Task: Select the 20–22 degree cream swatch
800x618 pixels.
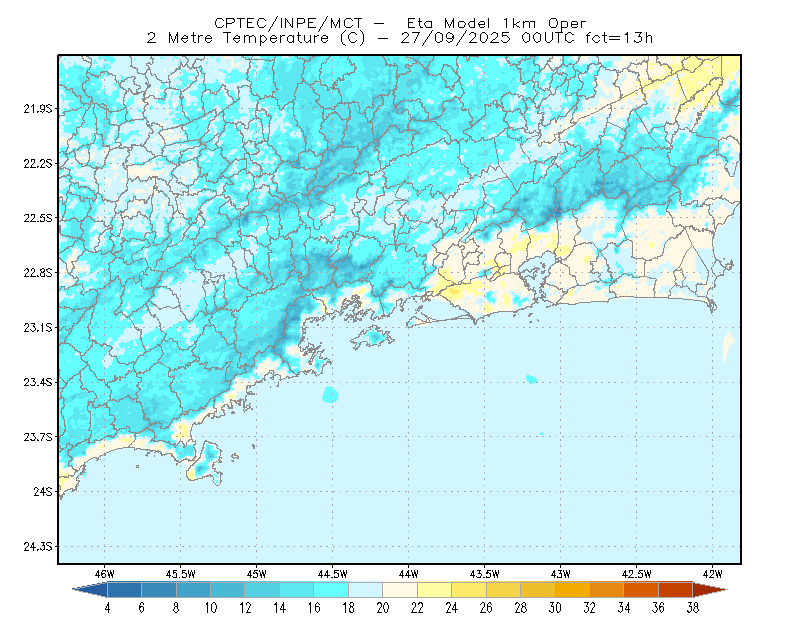Action: click(400, 589)
